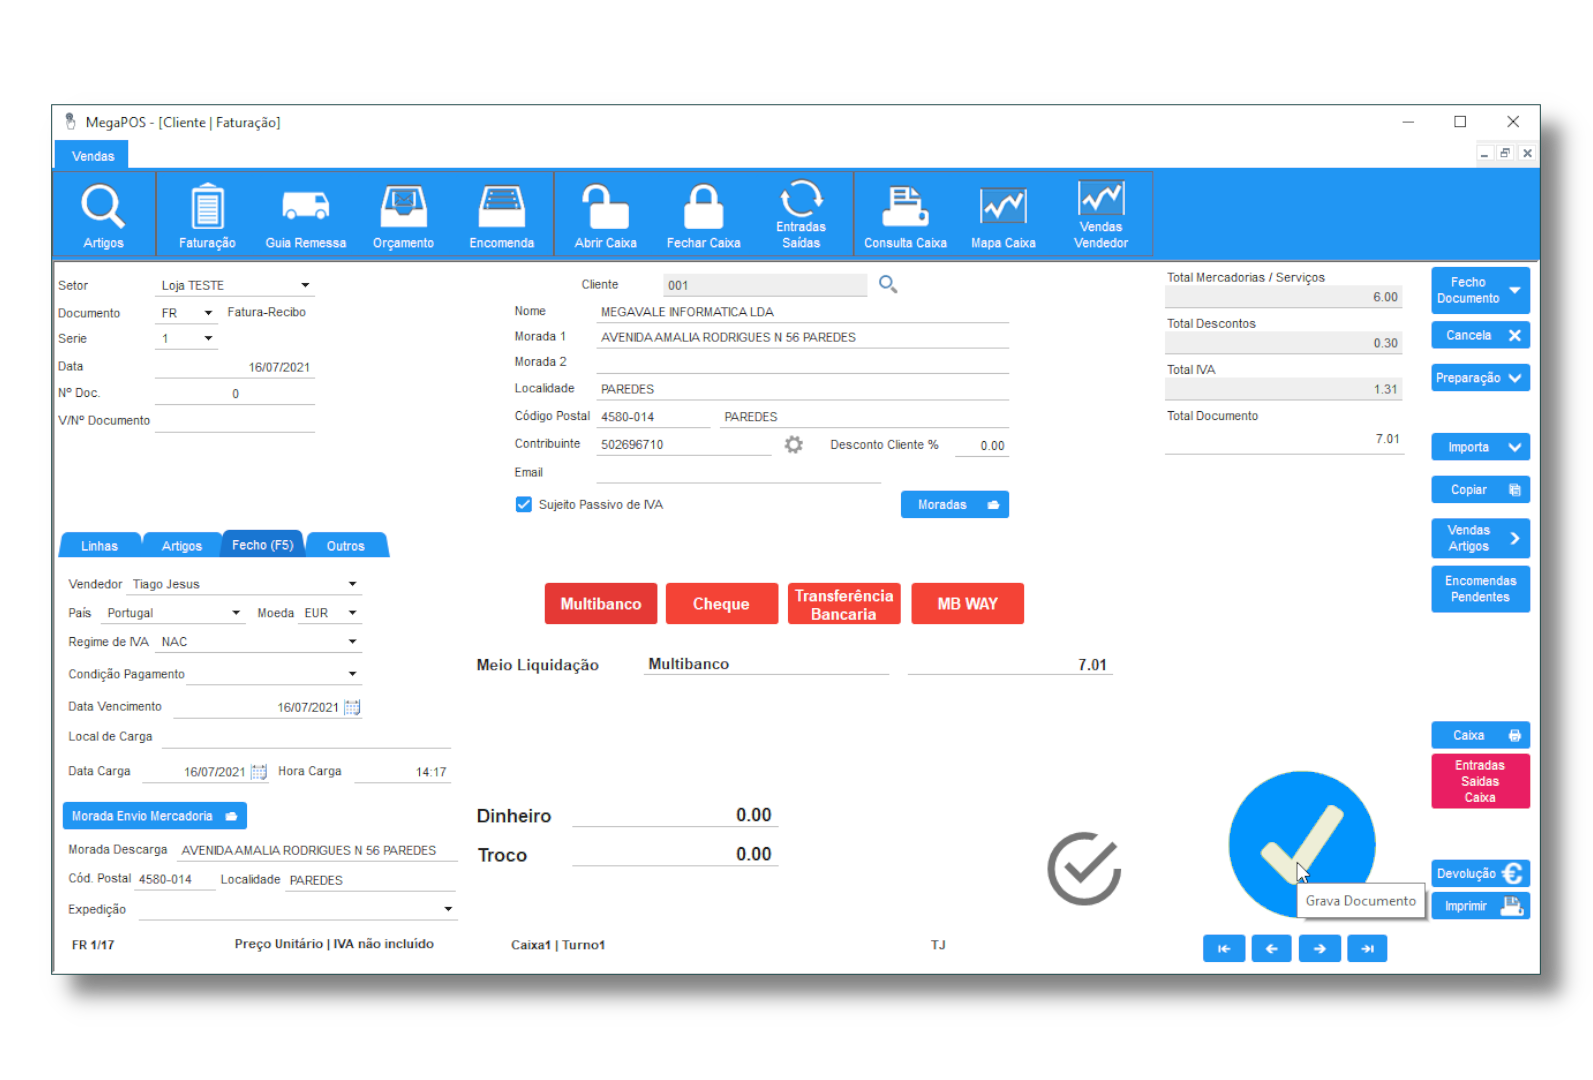This screenshot has width=1593, height=1080.
Task: Expand the Setor dropdown
Action: click(x=305, y=285)
